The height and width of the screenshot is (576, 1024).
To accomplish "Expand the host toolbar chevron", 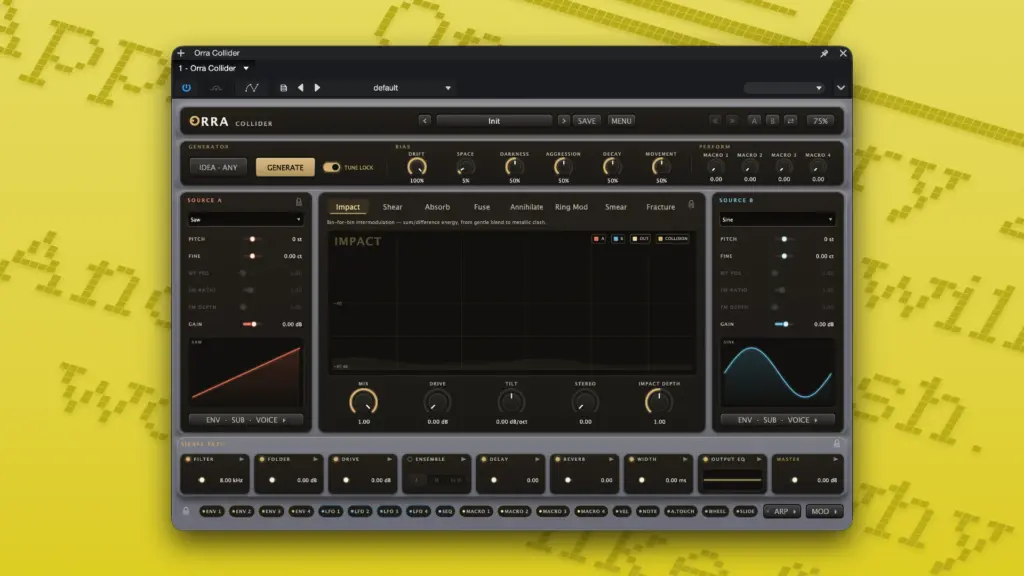I will coord(840,88).
